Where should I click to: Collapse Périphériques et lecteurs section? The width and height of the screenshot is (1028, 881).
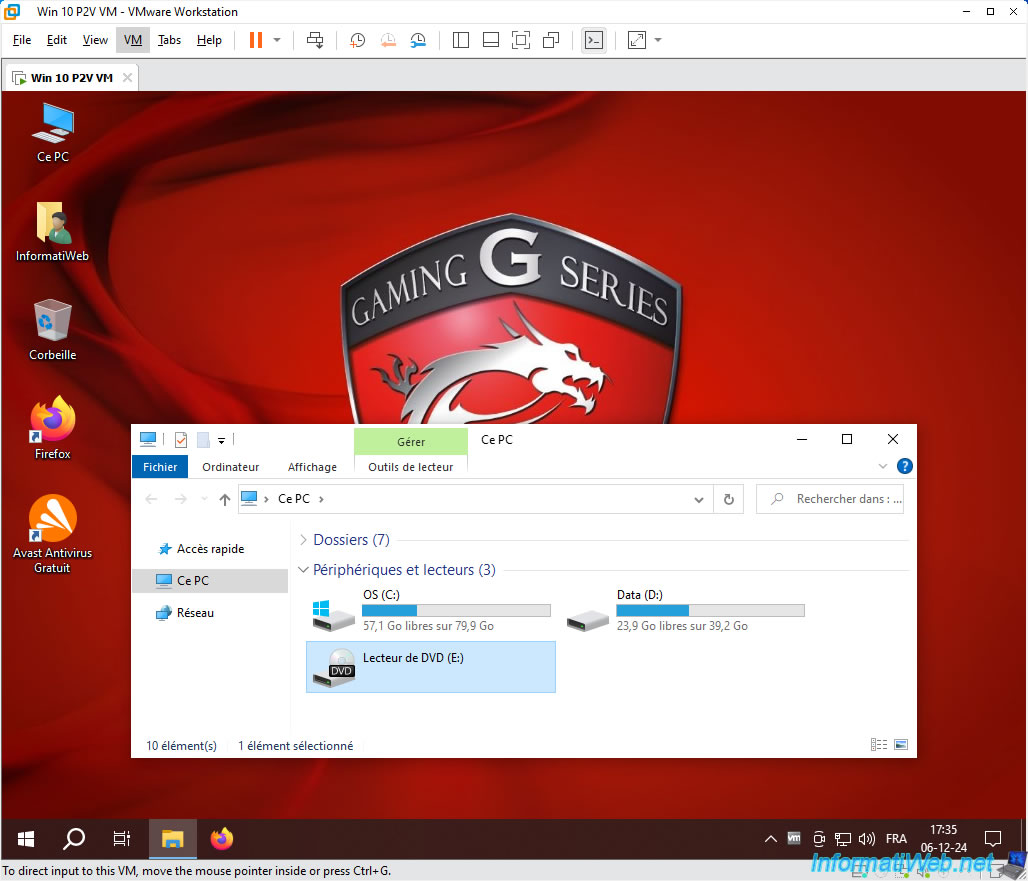click(303, 570)
